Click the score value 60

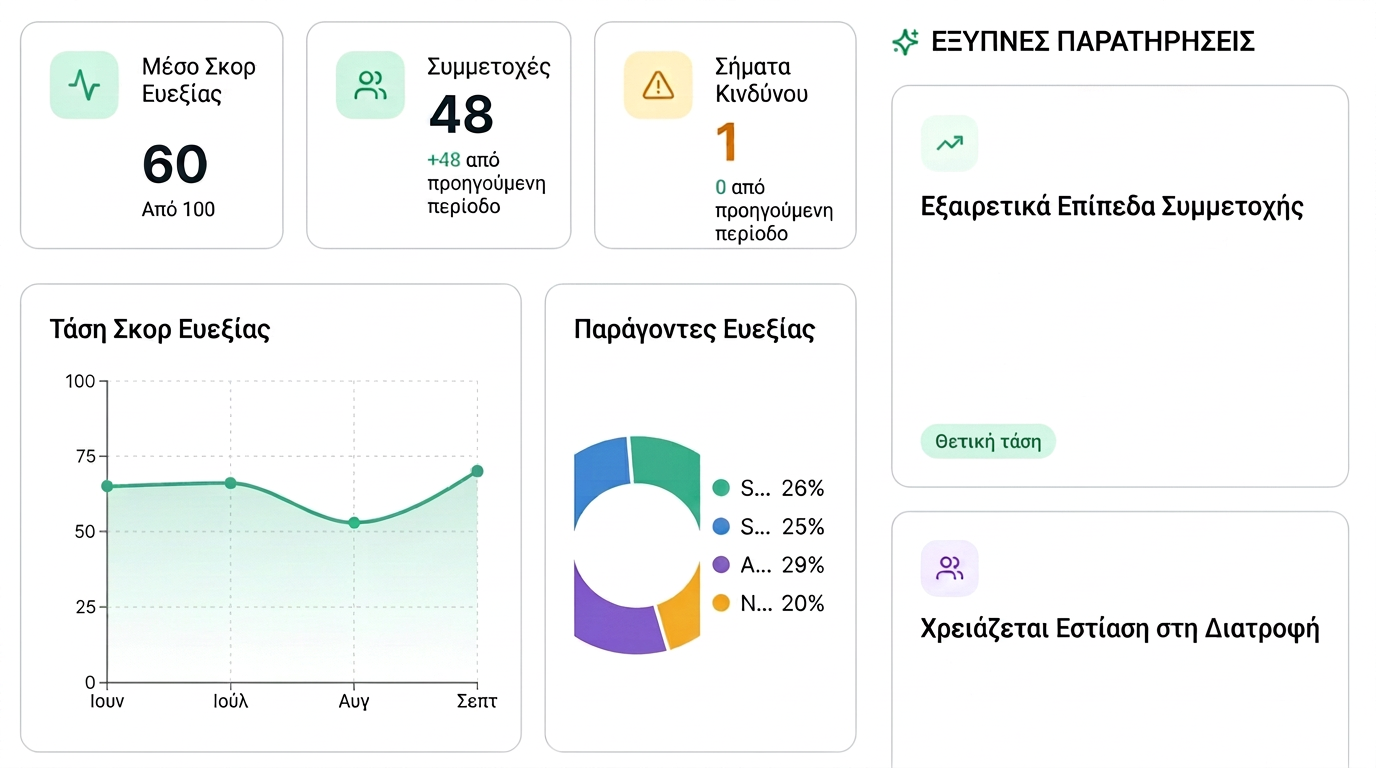[x=175, y=164]
